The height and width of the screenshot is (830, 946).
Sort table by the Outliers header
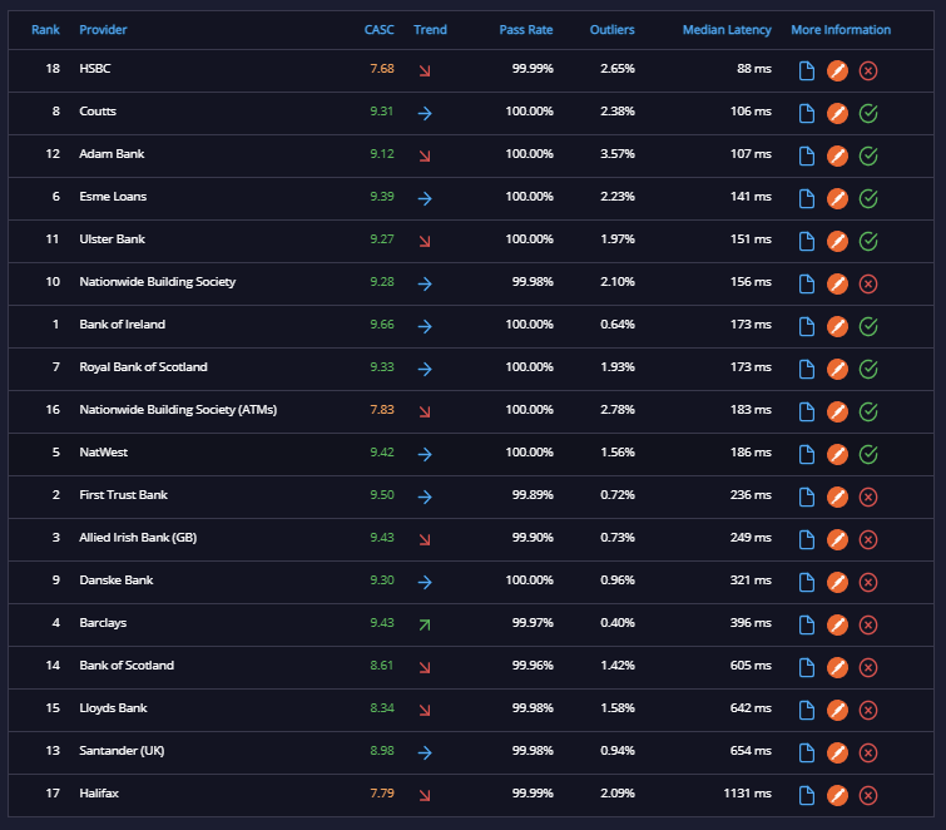612,30
